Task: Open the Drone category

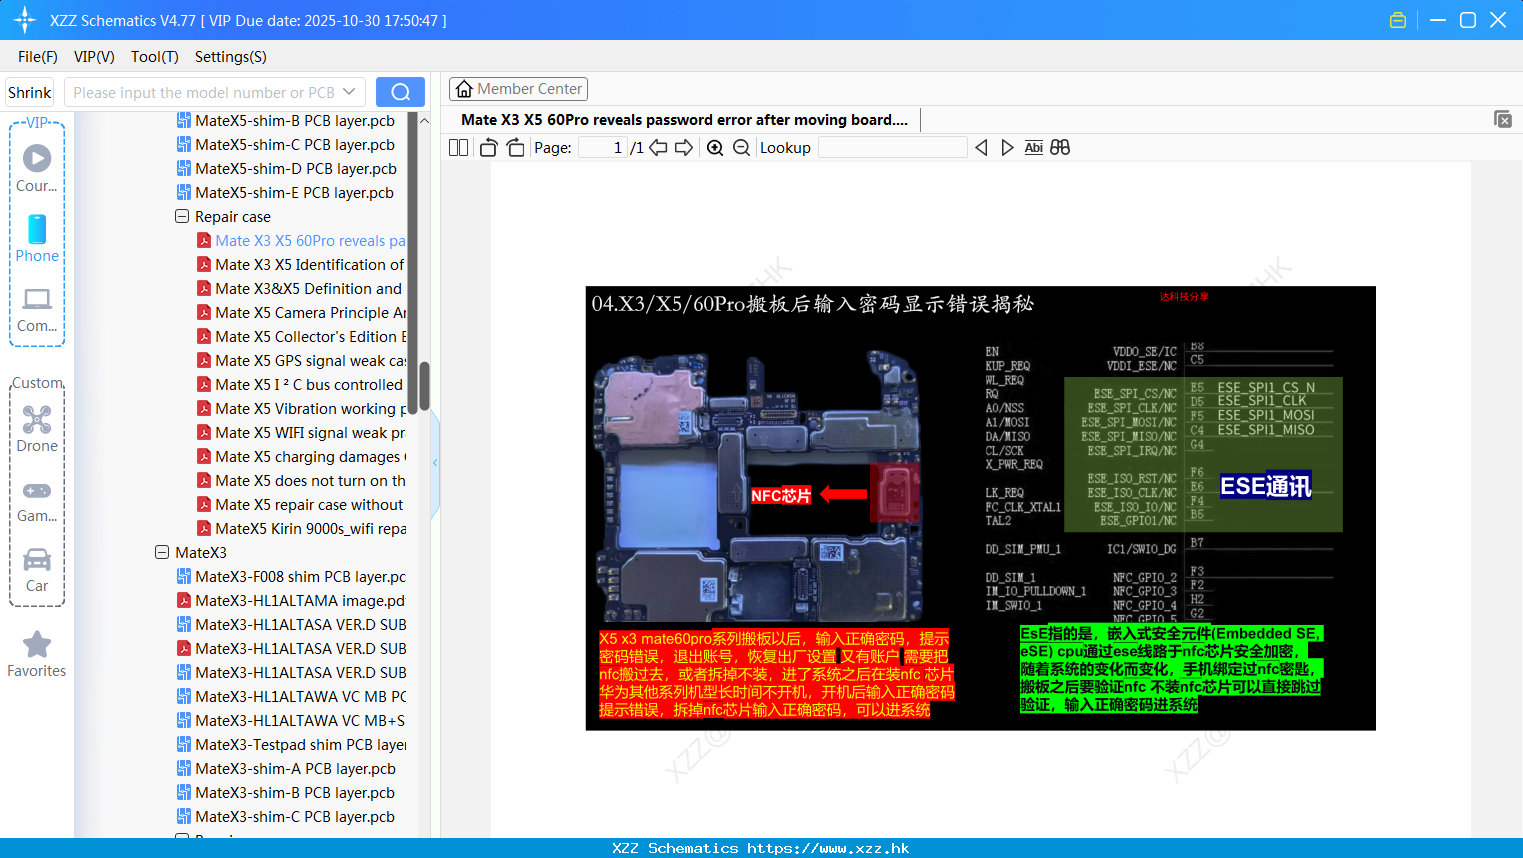Action: (37, 428)
